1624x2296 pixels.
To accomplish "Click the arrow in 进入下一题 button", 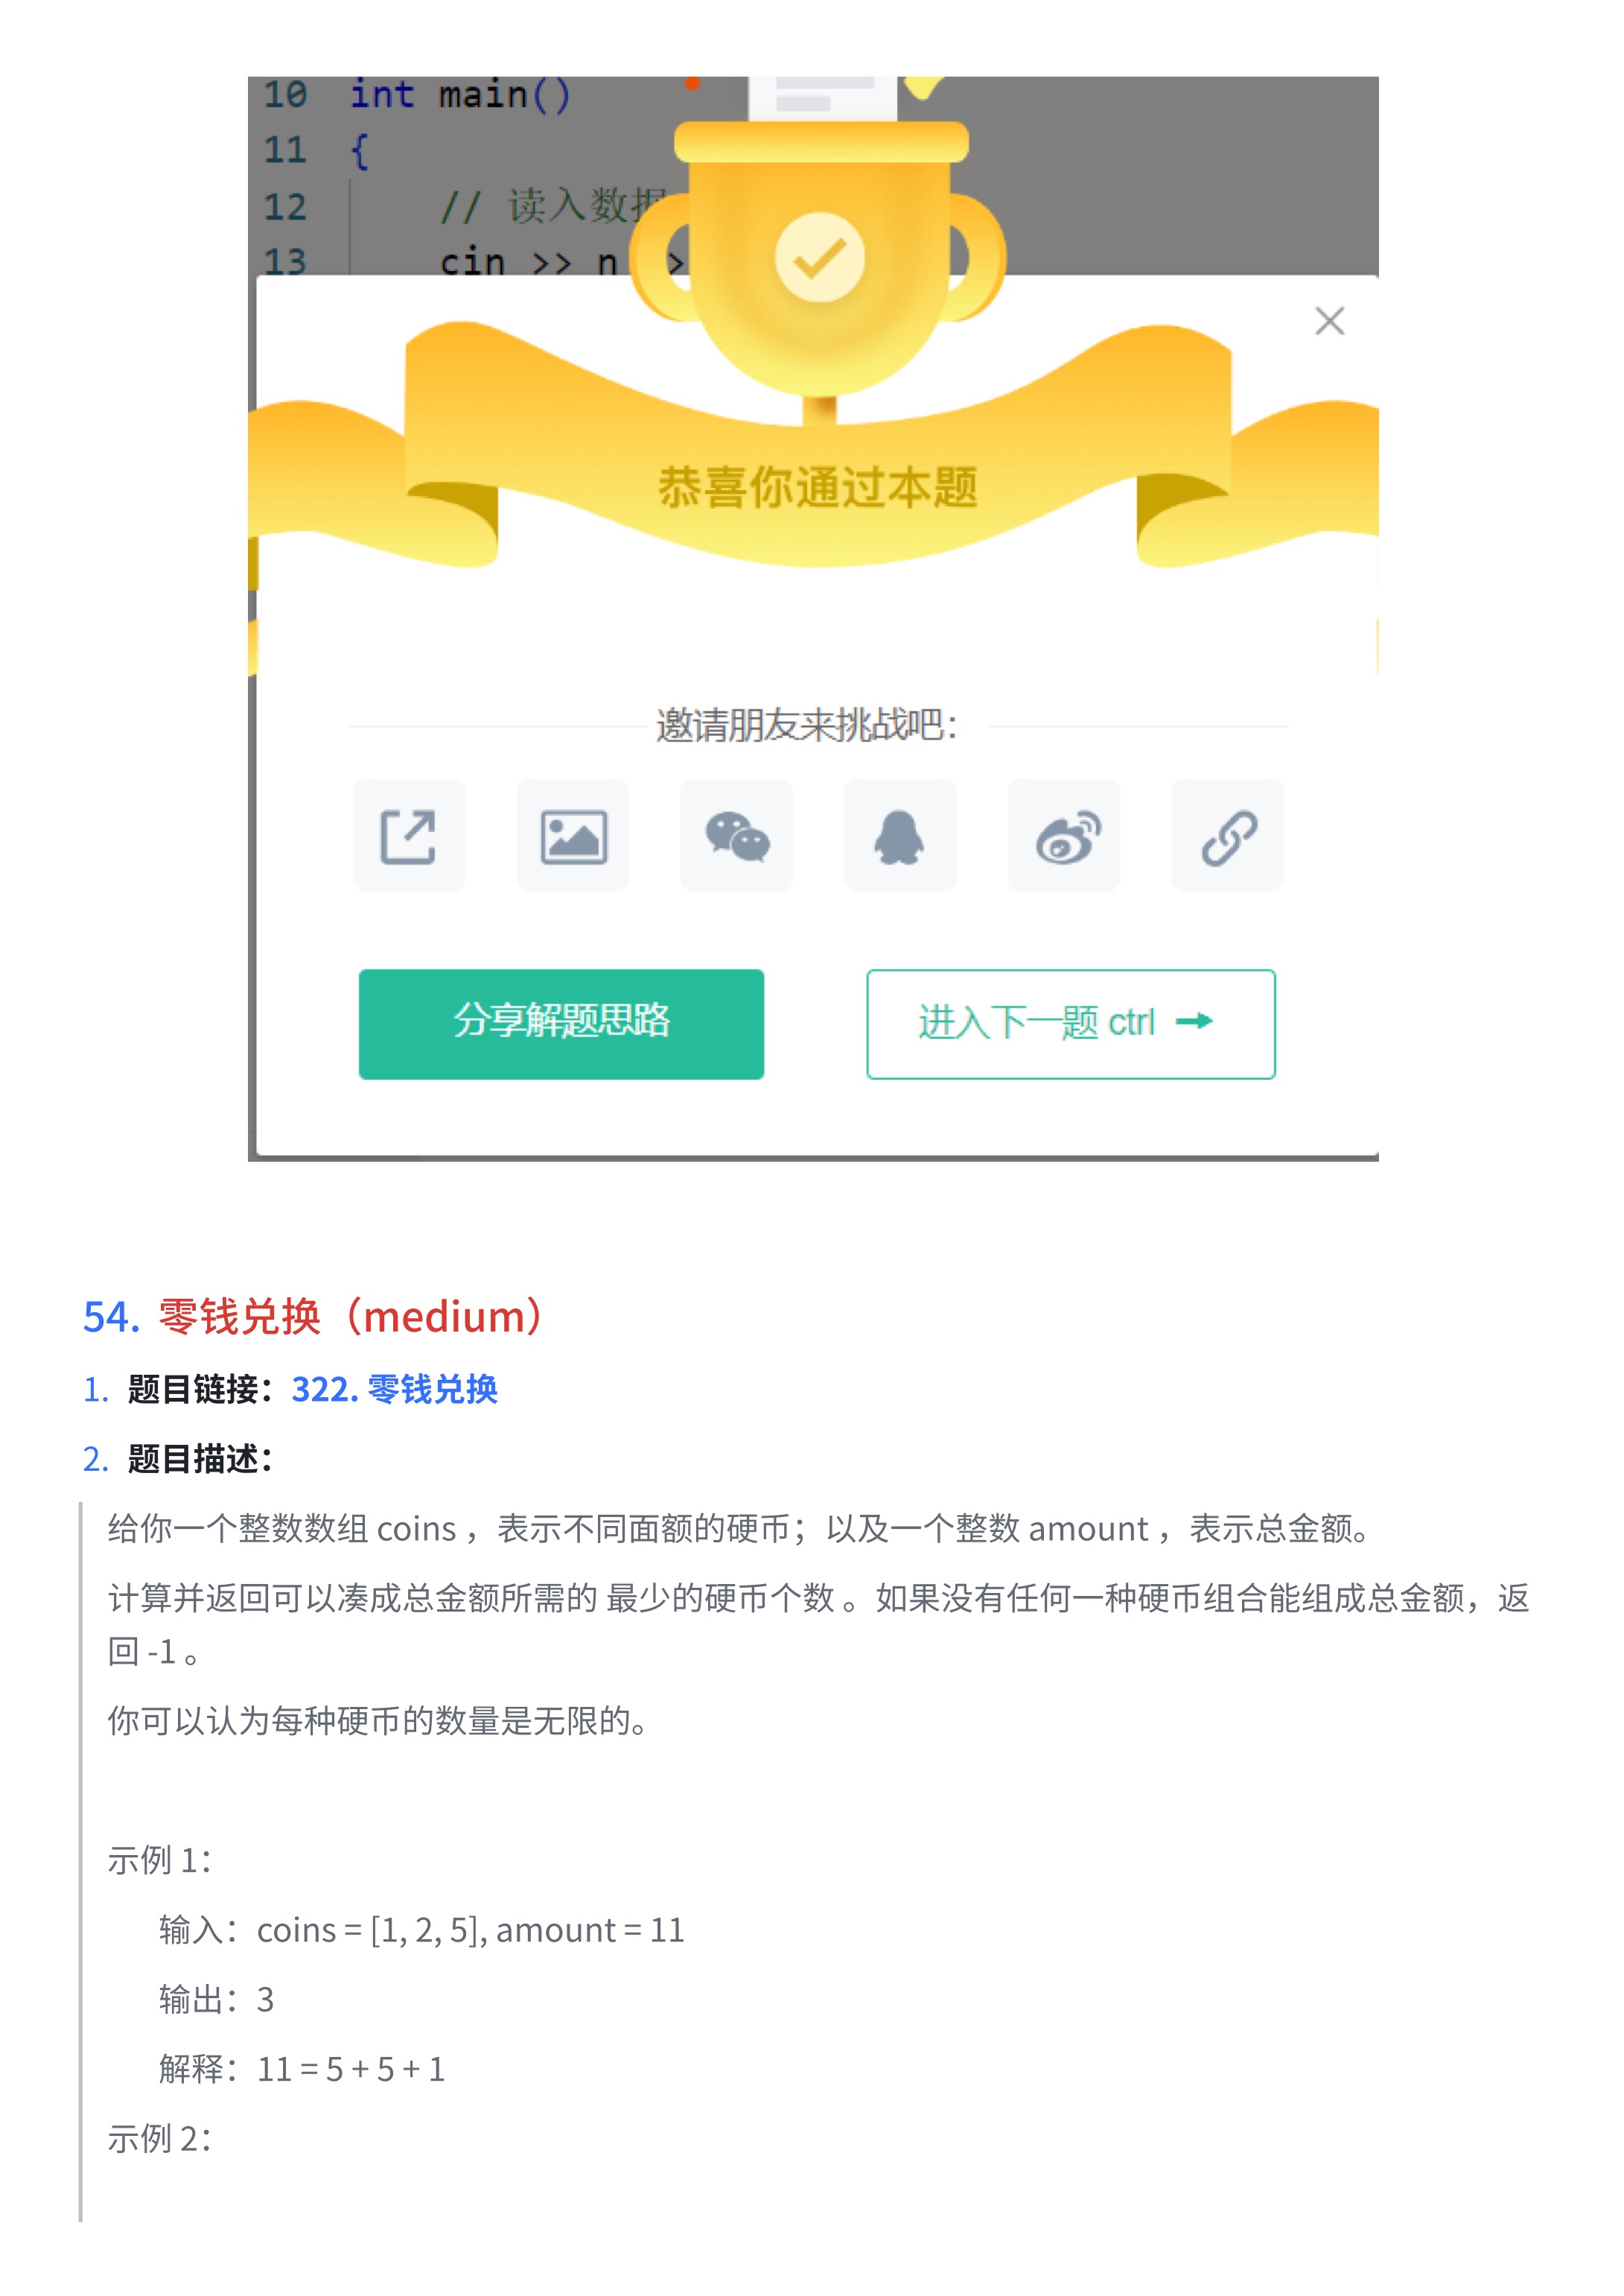I will [1195, 1021].
